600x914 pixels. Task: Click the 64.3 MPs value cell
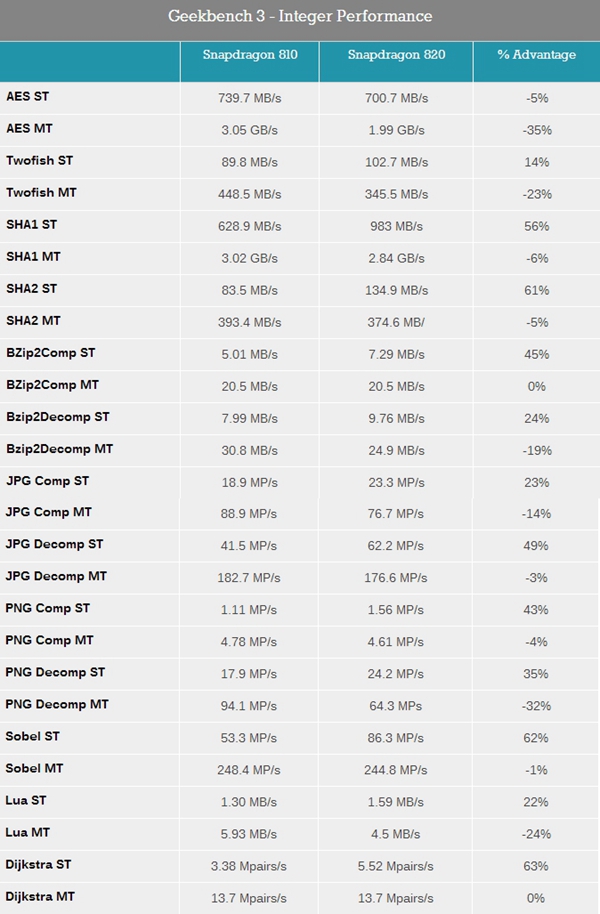pos(395,706)
